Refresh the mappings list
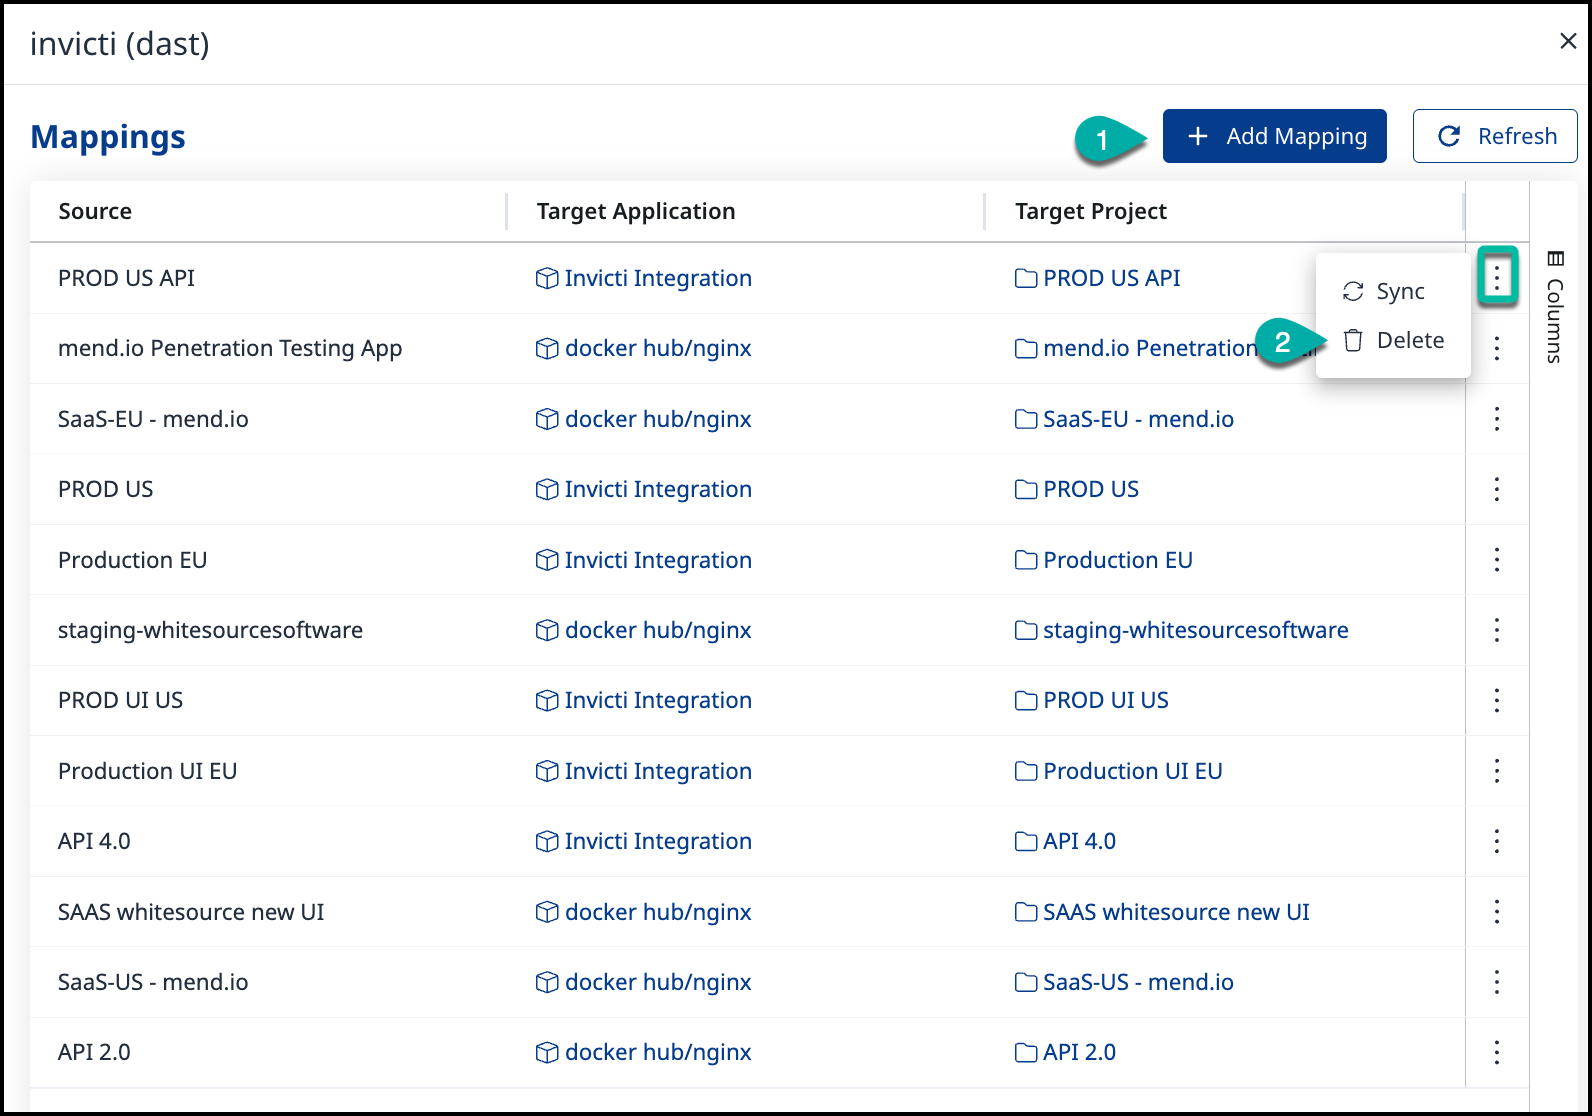Image resolution: width=1592 pixels, height=1116 pixels. pyautogui.click(x=1494, y=136)
